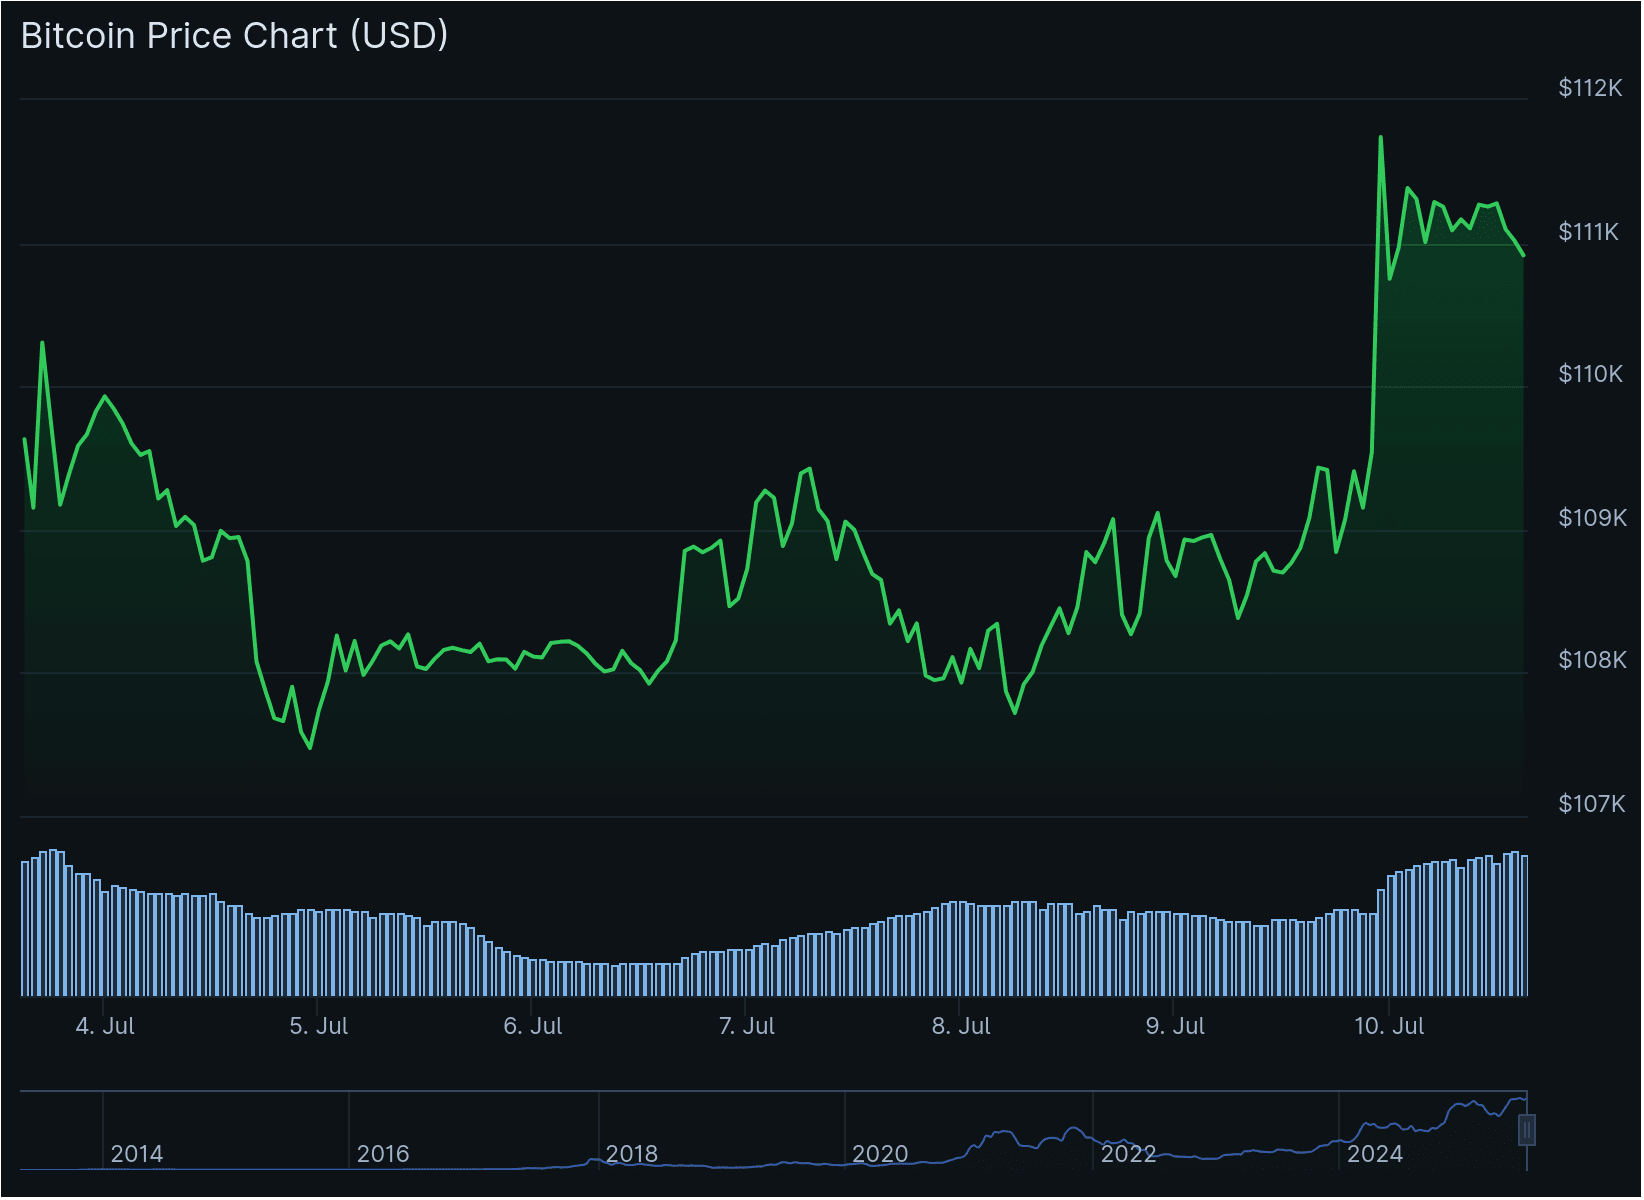Image resolution: width=1644 pixels, height=1200 pixels.
Task: Click the 'Bitcoin Price Chart (USD)' title
Action: (x=234, y=36)
